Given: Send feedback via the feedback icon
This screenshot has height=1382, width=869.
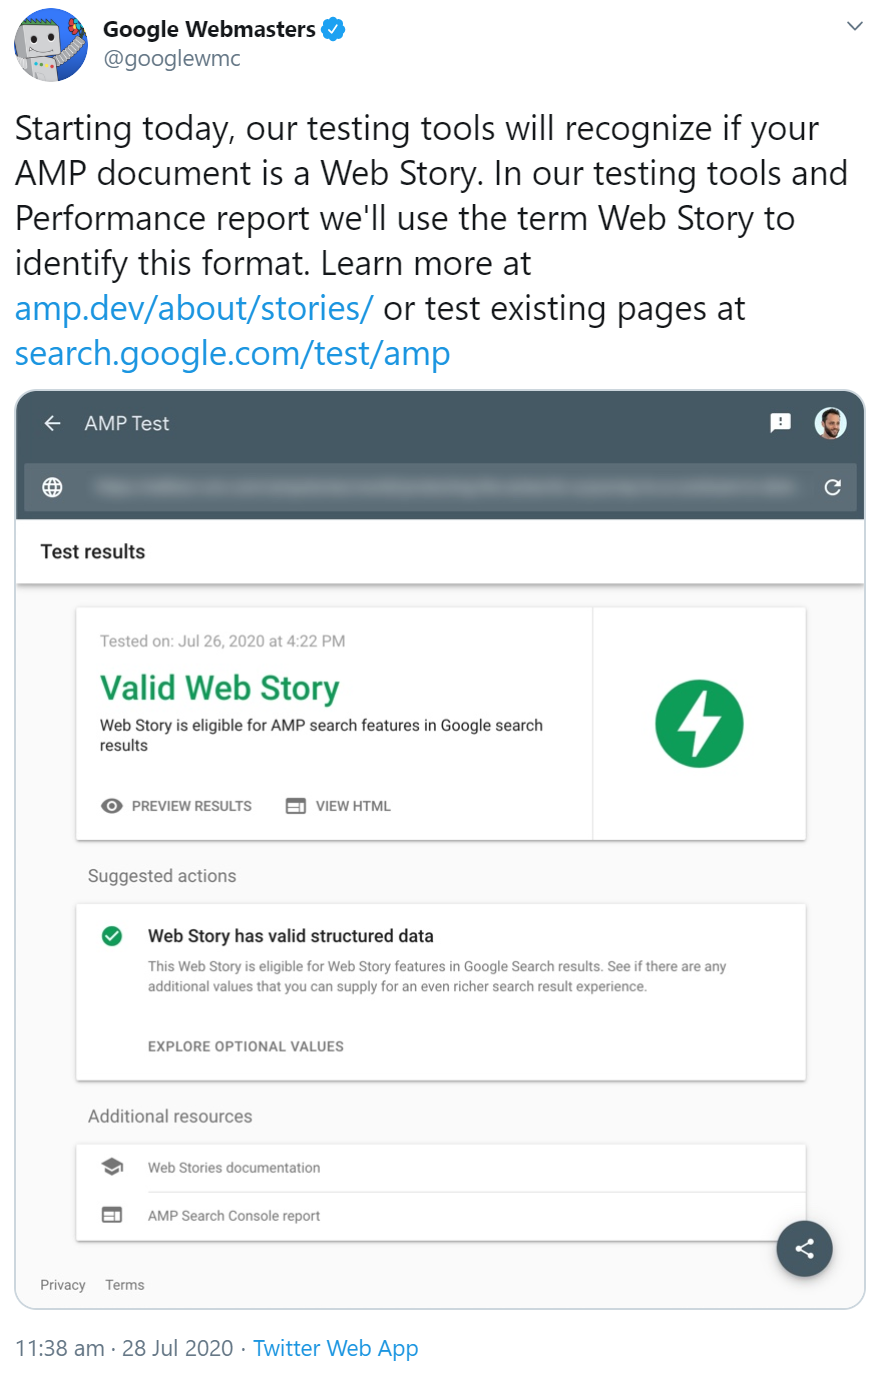Looking at the screenshot, I should (x=780, y=423).
